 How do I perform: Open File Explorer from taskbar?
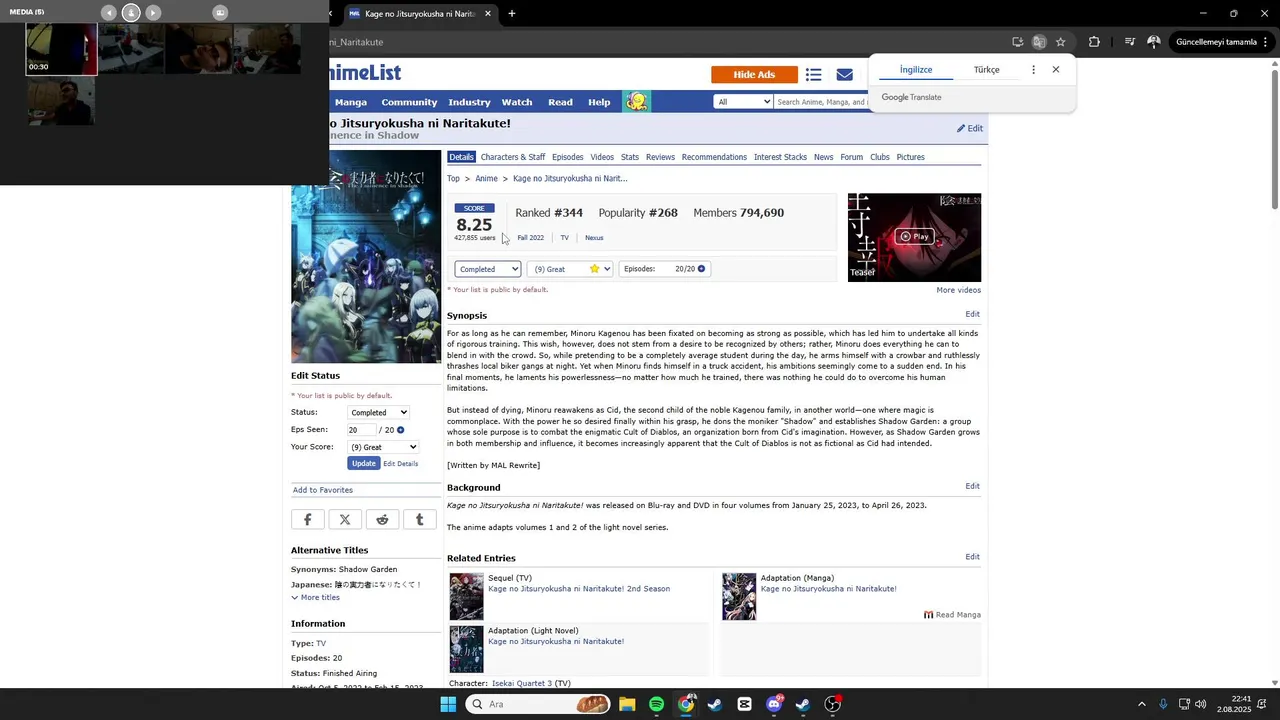tap(627, 704)
